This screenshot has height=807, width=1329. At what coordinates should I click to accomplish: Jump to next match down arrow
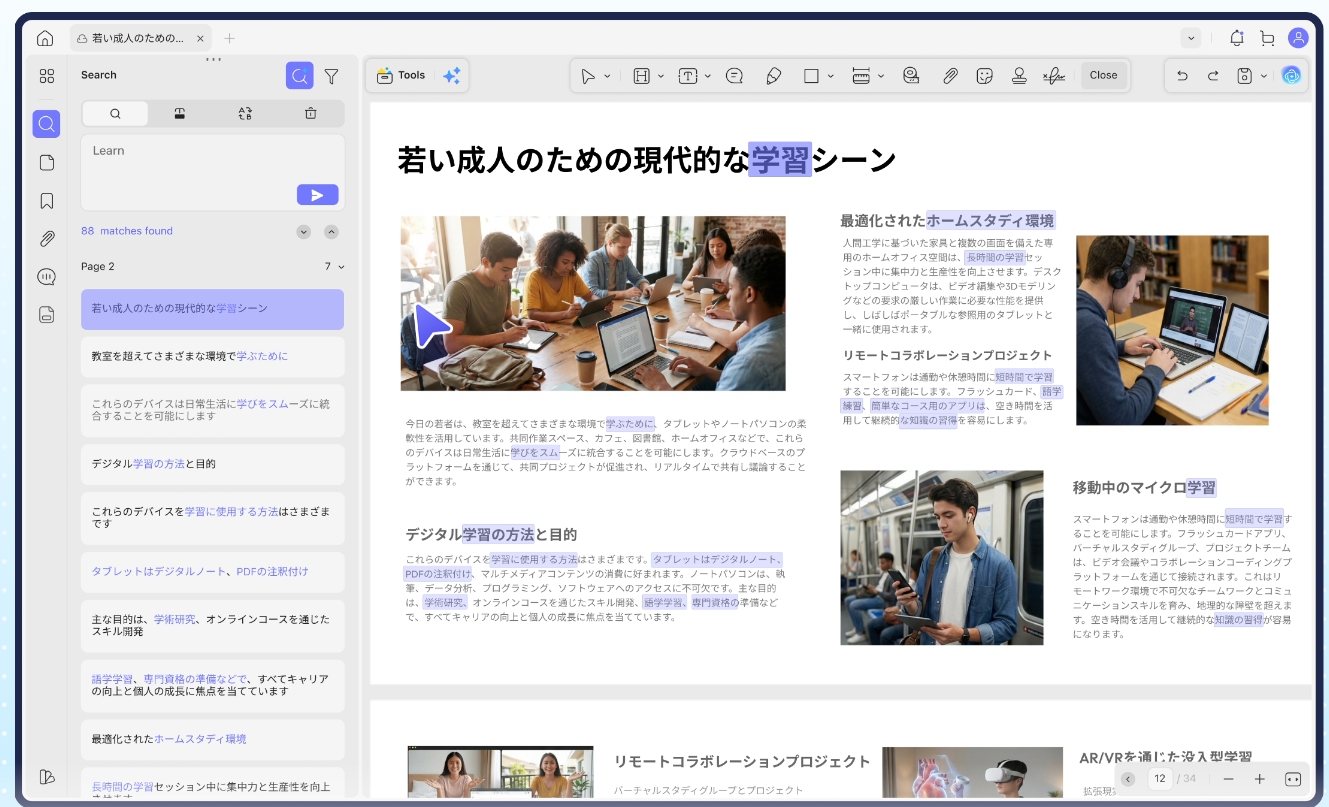(303, 232)
